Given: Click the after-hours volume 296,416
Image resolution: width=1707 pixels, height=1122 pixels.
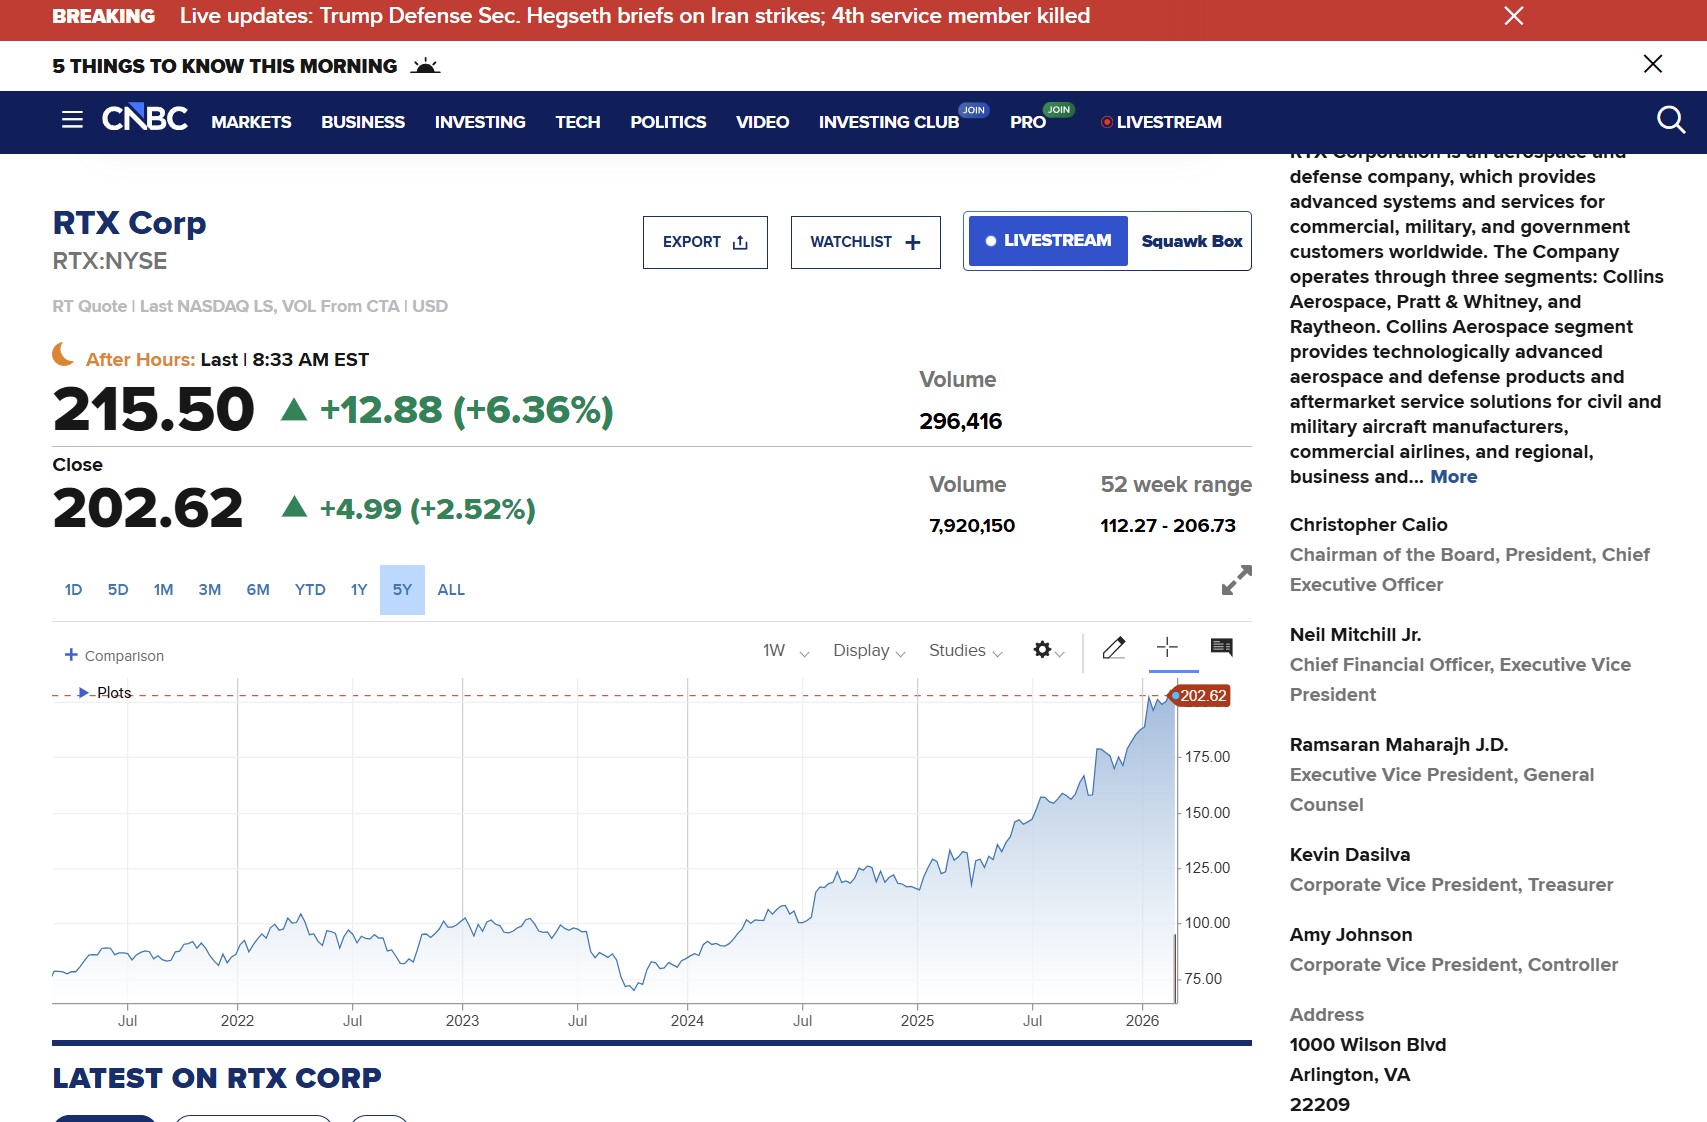Looking at the screenshot, I should [960, 422].
